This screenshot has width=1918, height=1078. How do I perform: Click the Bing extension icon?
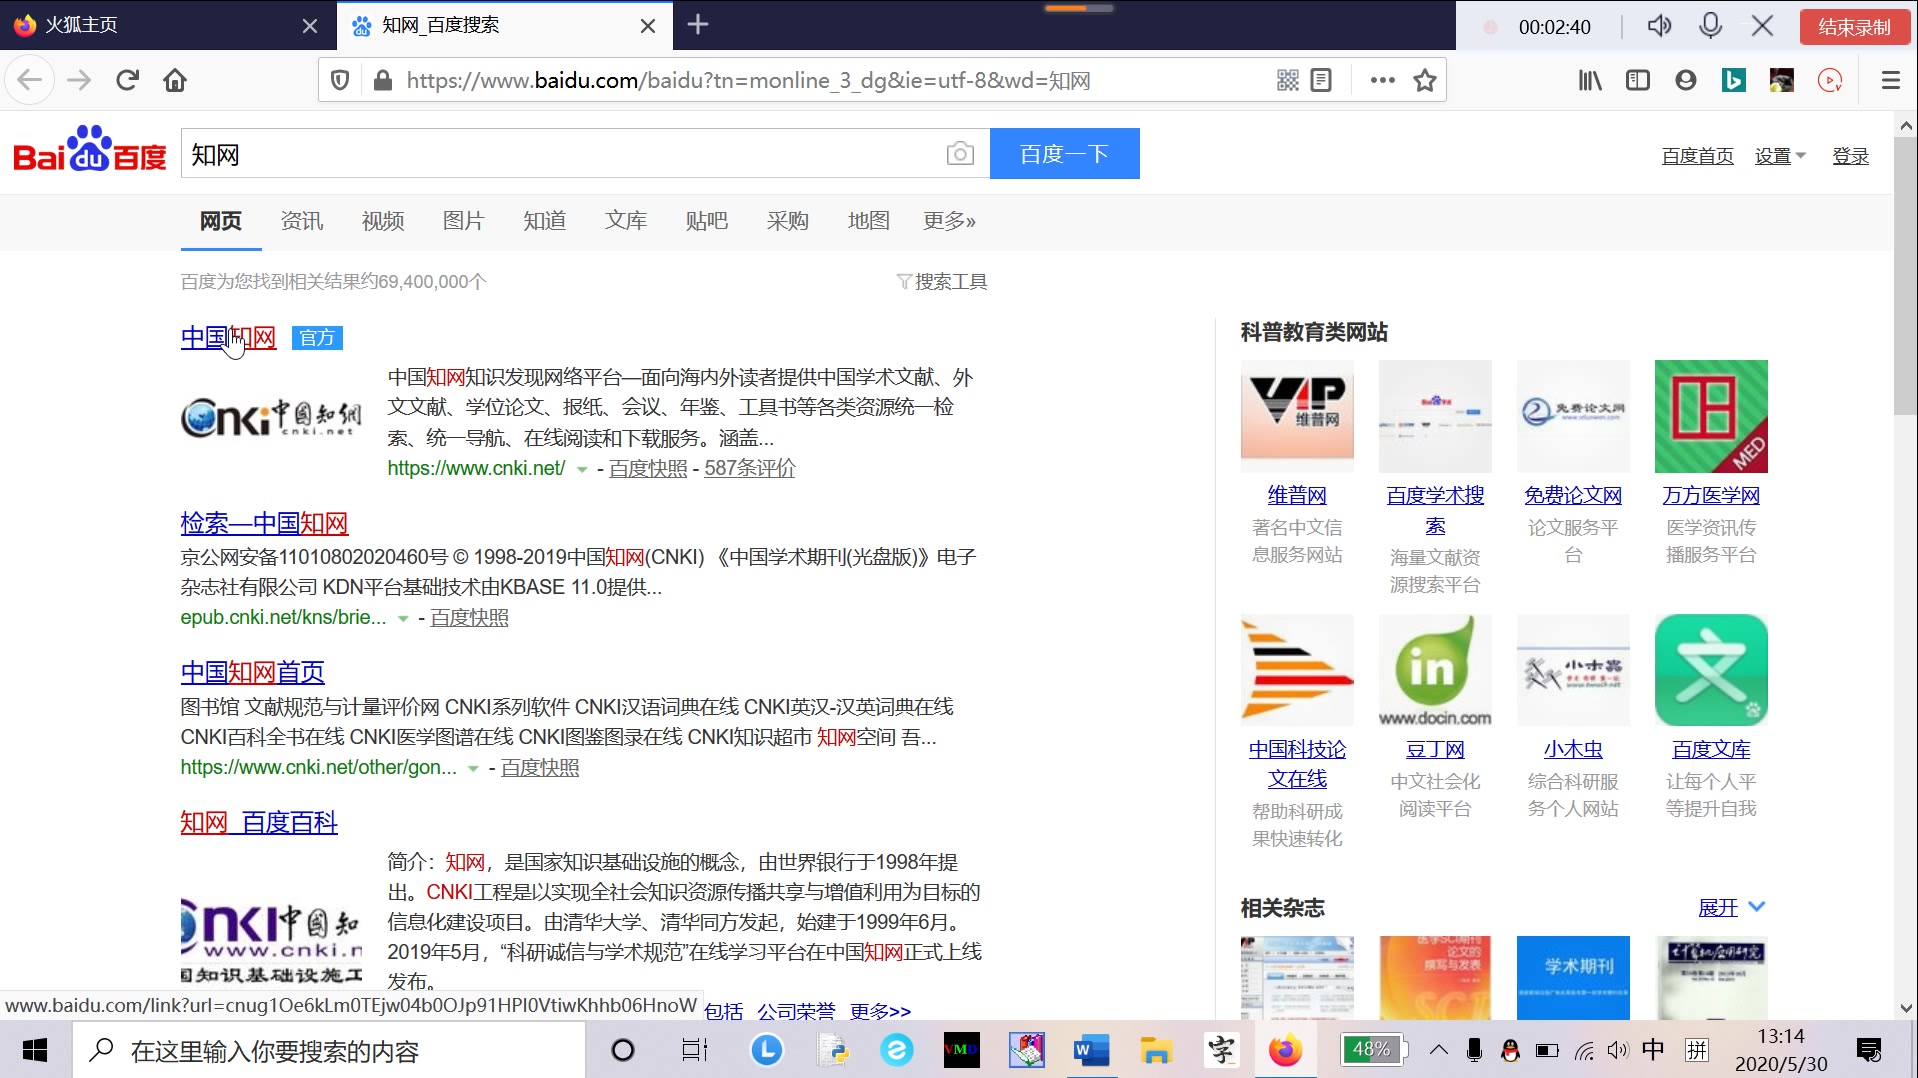(x=1734, y=80)
